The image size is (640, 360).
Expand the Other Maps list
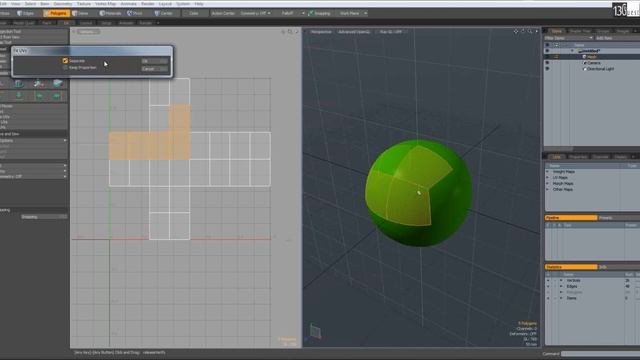tap(548, 189)
